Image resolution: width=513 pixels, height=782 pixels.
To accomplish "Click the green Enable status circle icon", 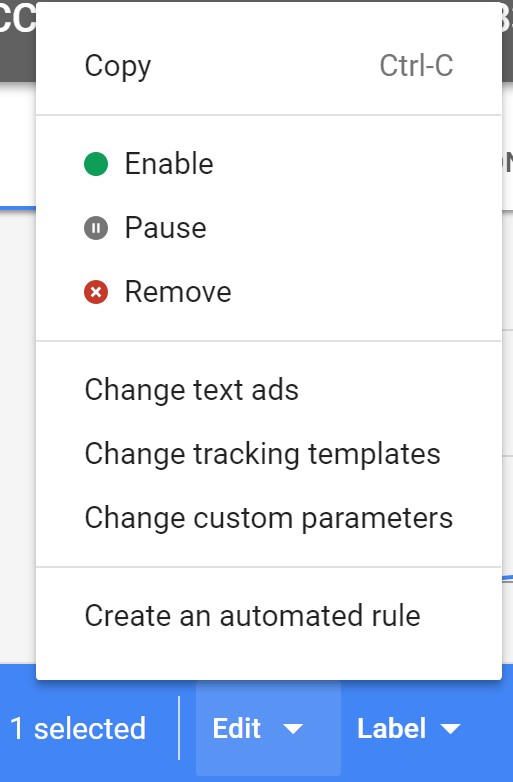I will pos(96,164).
